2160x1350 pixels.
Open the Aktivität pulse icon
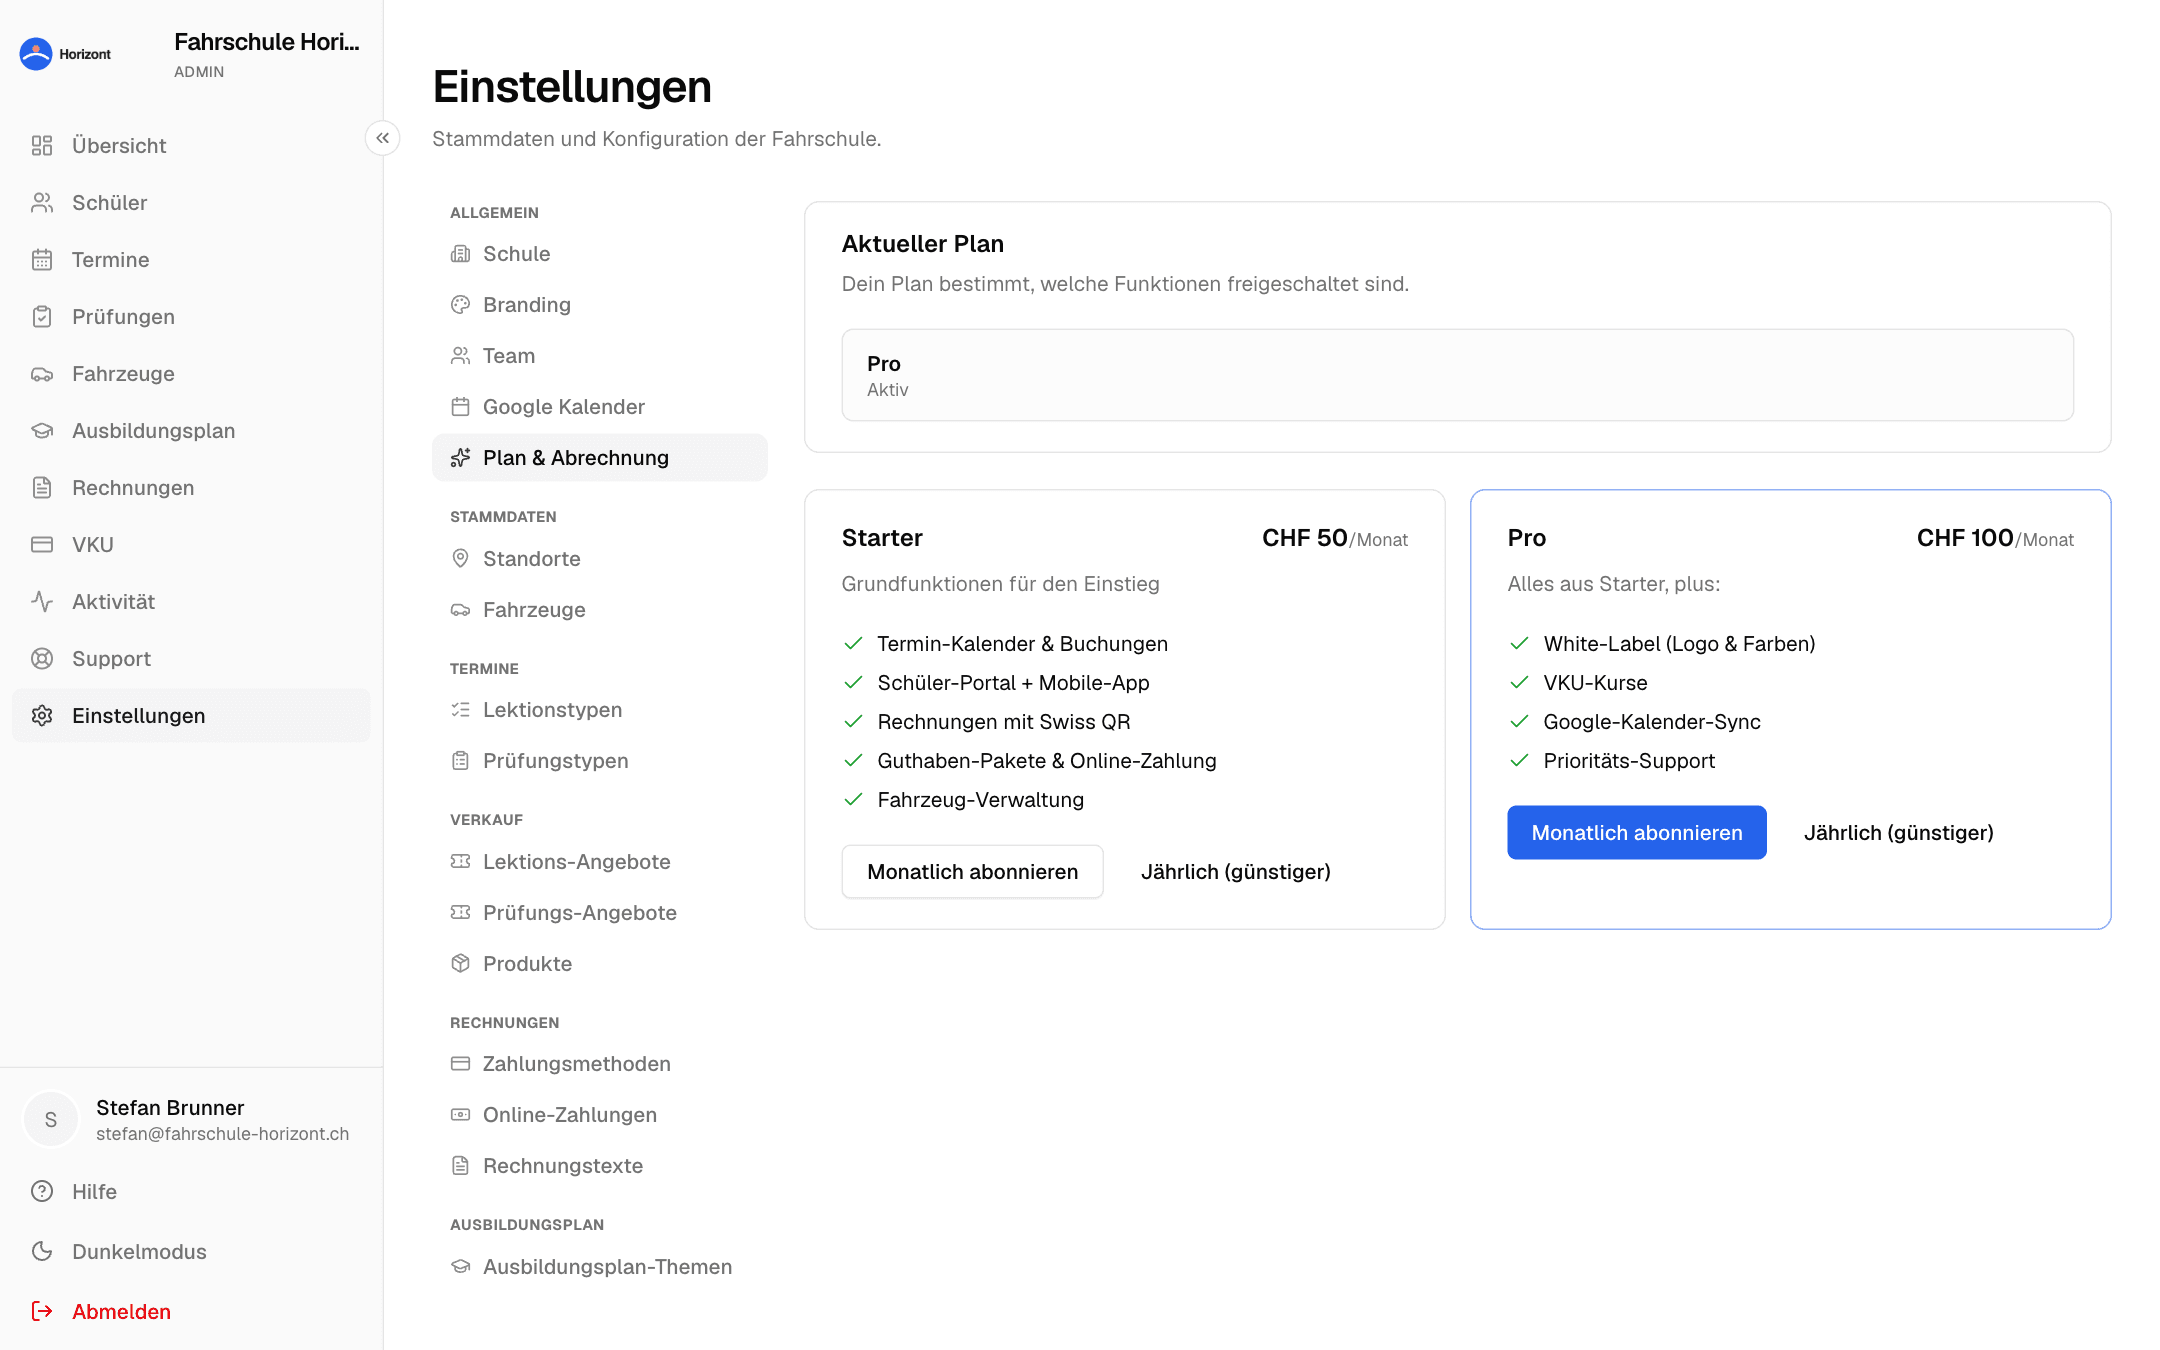coord(42,602)
